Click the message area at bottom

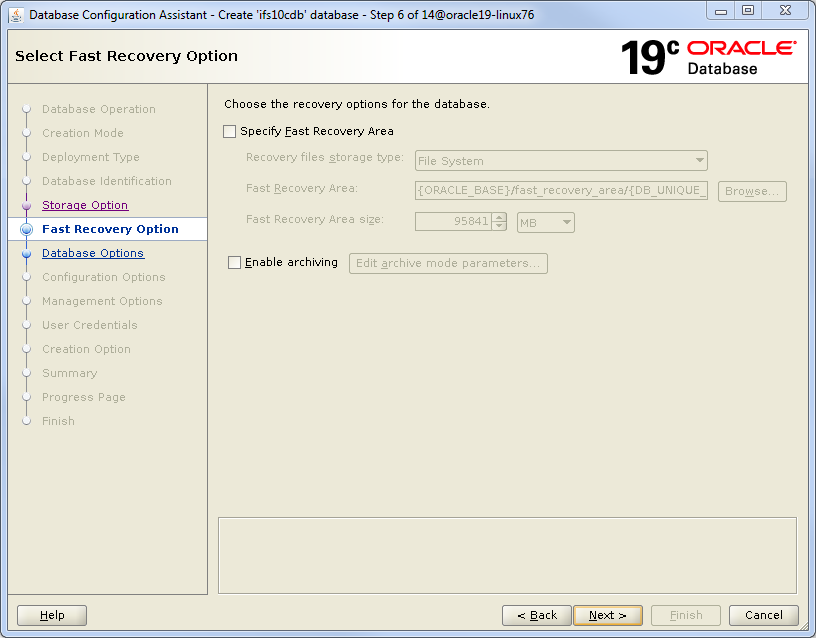tap(507, 555)
